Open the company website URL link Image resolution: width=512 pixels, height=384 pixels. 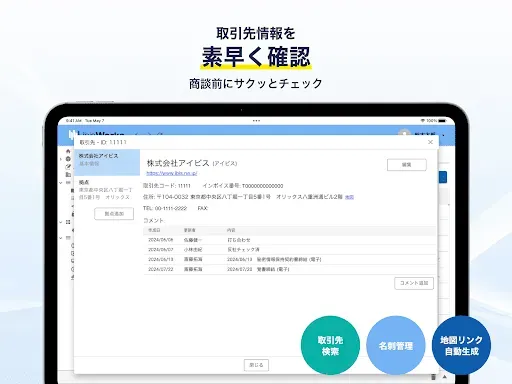tap(172, 173)
